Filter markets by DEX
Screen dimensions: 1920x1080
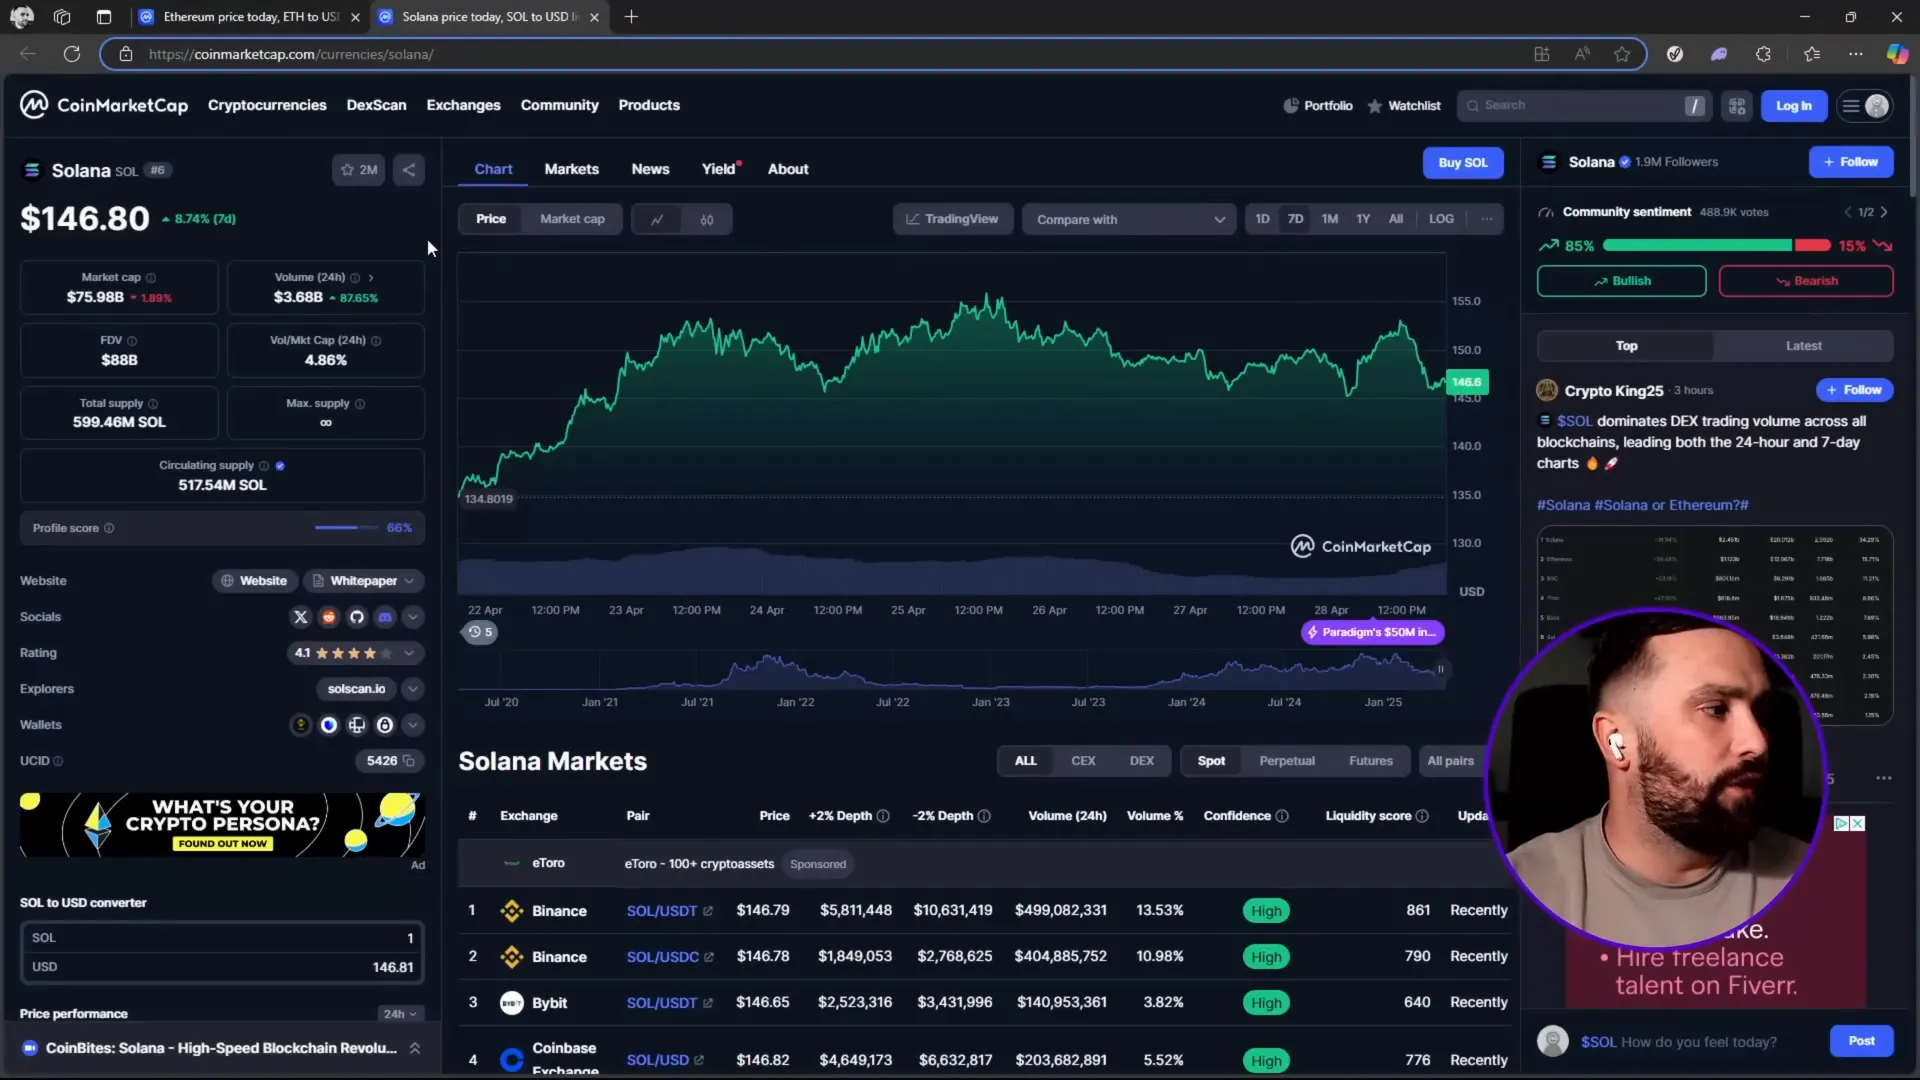[x=1141, y=761]
